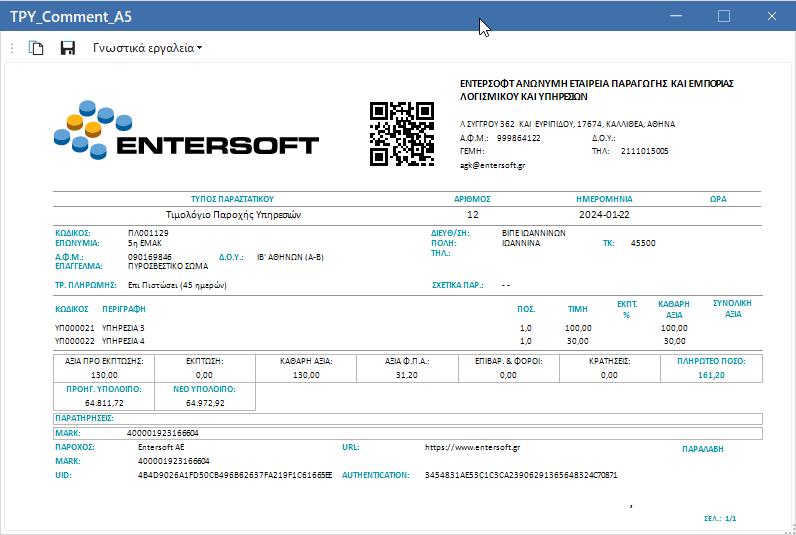Click the Entersoft logo image
Screen dimensions: 796x535
(186, 130)
